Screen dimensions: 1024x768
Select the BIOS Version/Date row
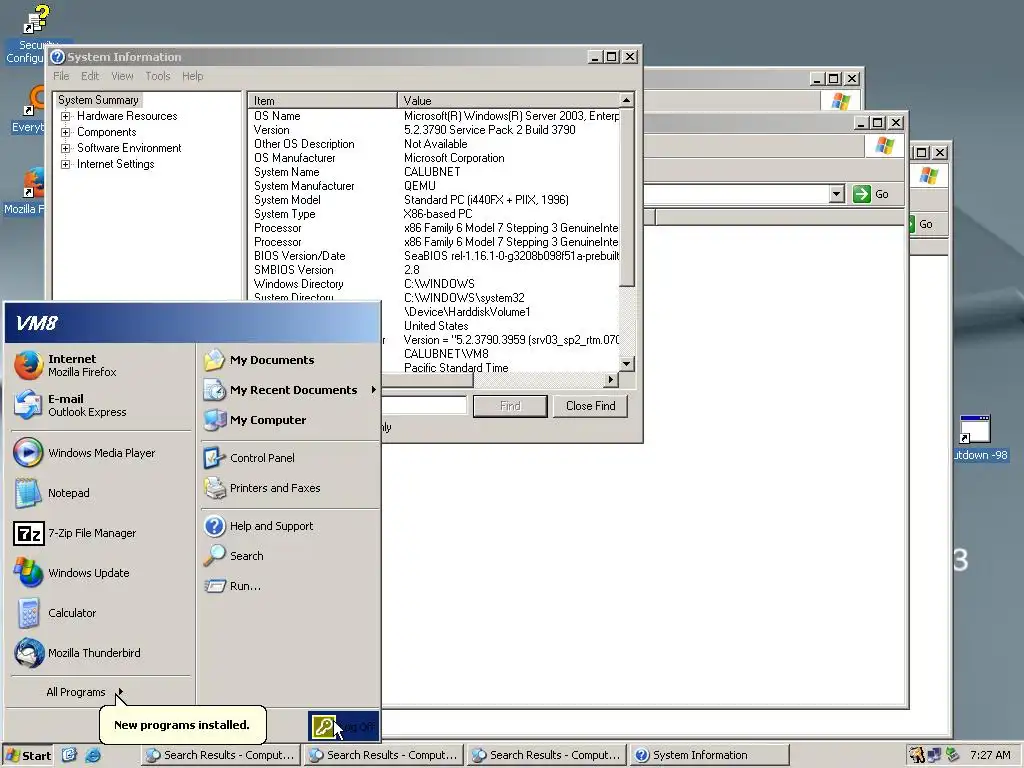(434, 256)
